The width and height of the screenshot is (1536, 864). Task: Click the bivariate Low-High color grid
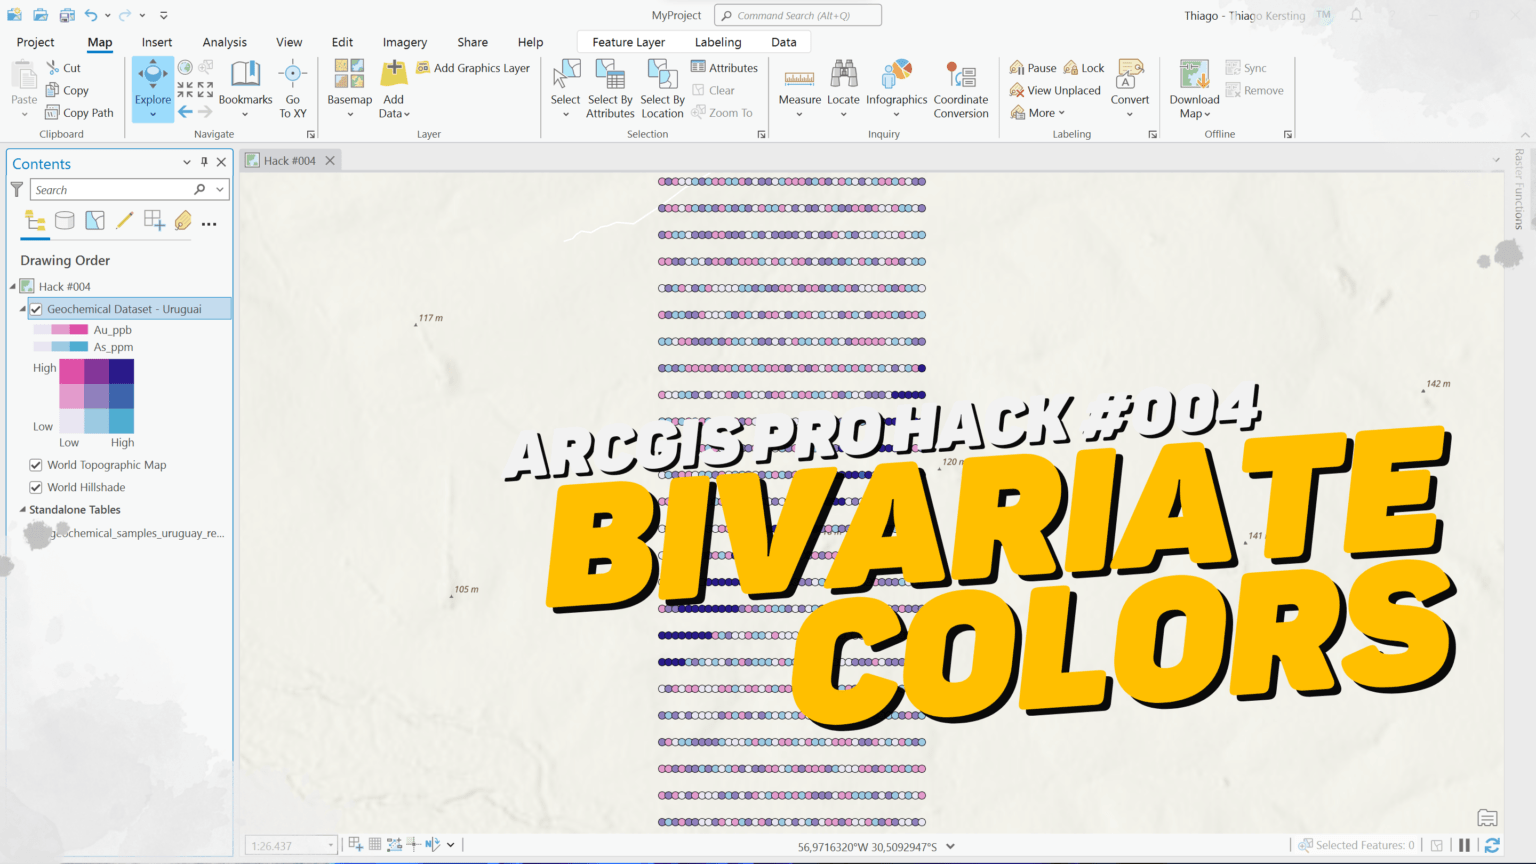click(97, 396)
